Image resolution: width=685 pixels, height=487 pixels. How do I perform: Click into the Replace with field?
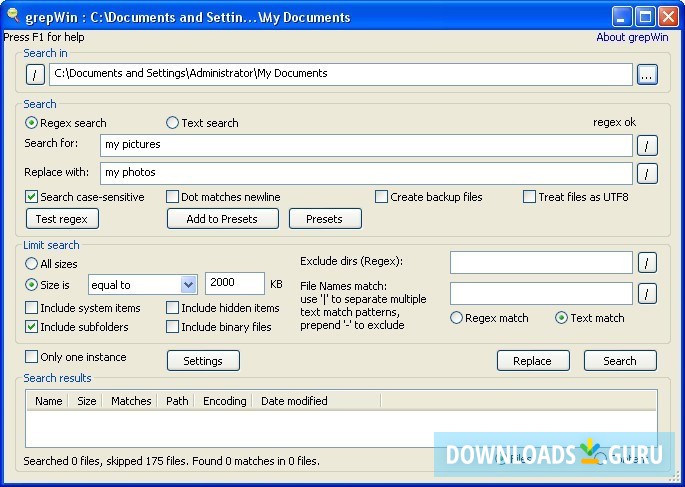pyautogui.click(x=366, y=173)
